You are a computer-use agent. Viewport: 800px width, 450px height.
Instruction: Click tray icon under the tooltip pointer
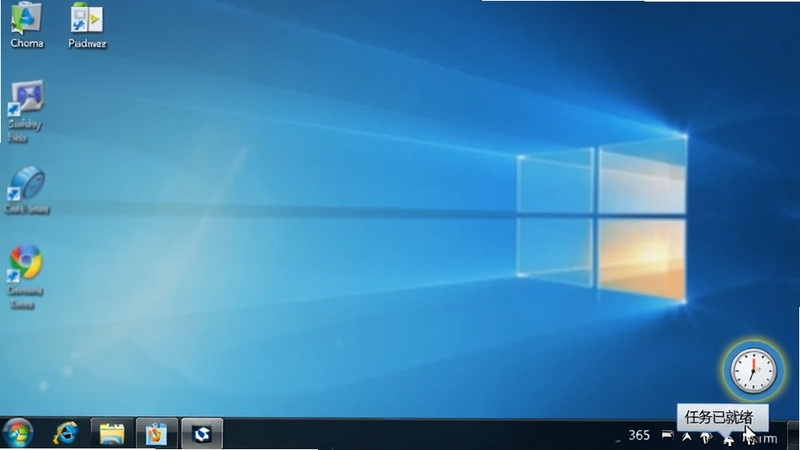coord(728,439)
